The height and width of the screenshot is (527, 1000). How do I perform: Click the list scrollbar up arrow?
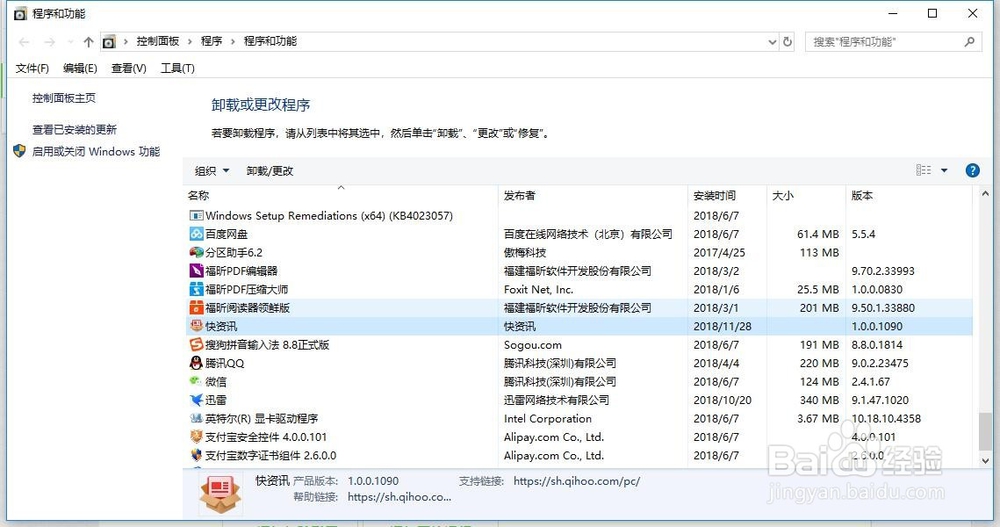[985, 193]
